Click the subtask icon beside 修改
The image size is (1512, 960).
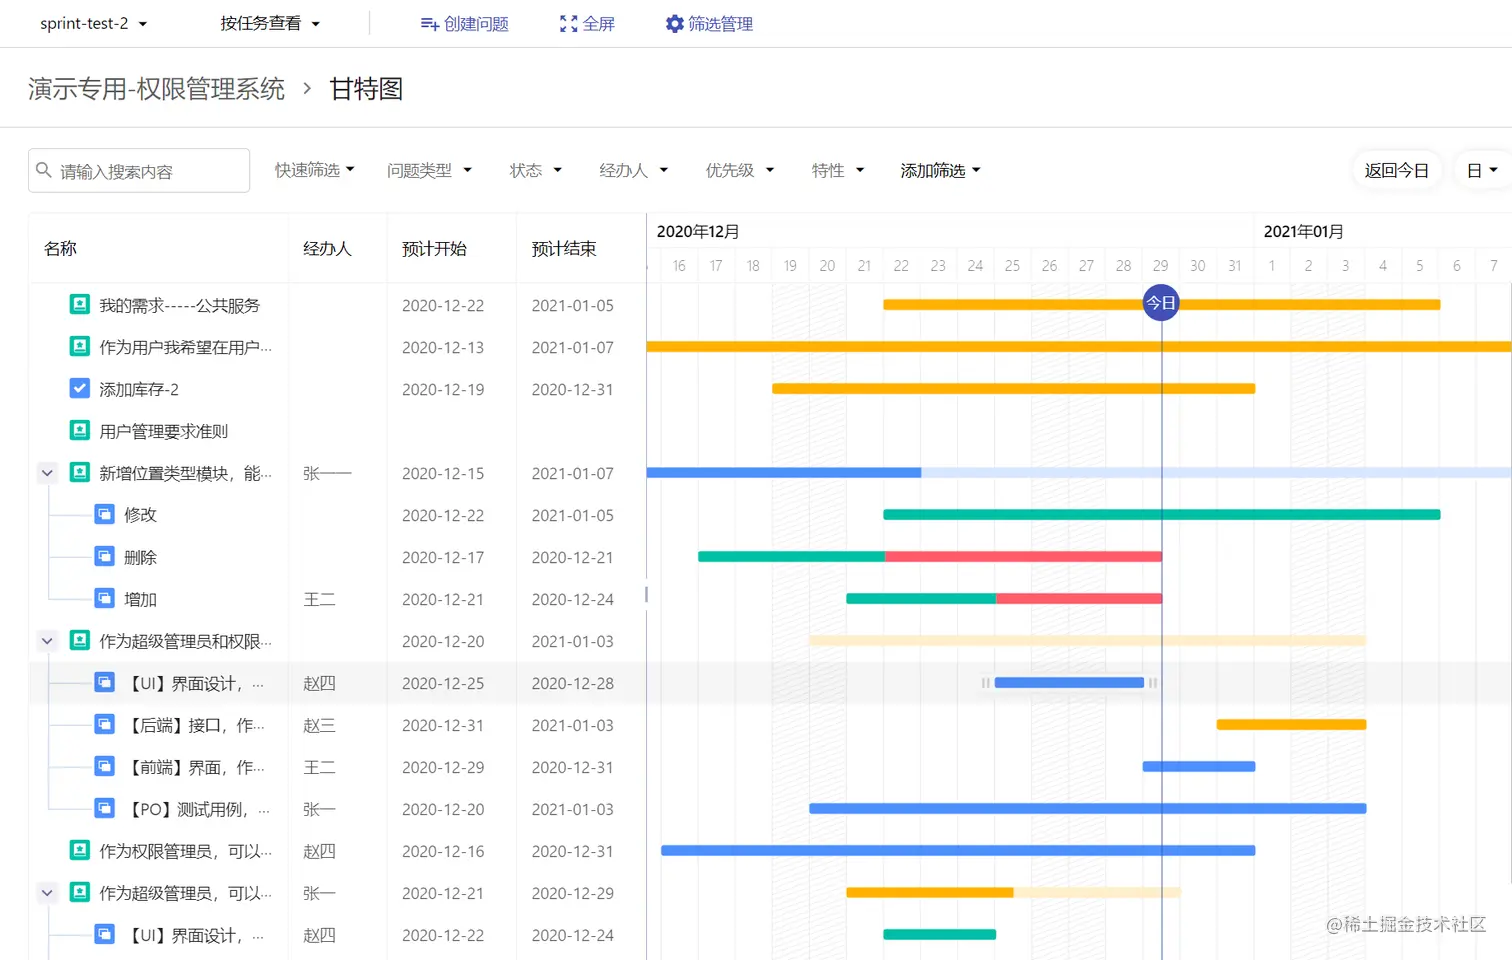[105, 514]
